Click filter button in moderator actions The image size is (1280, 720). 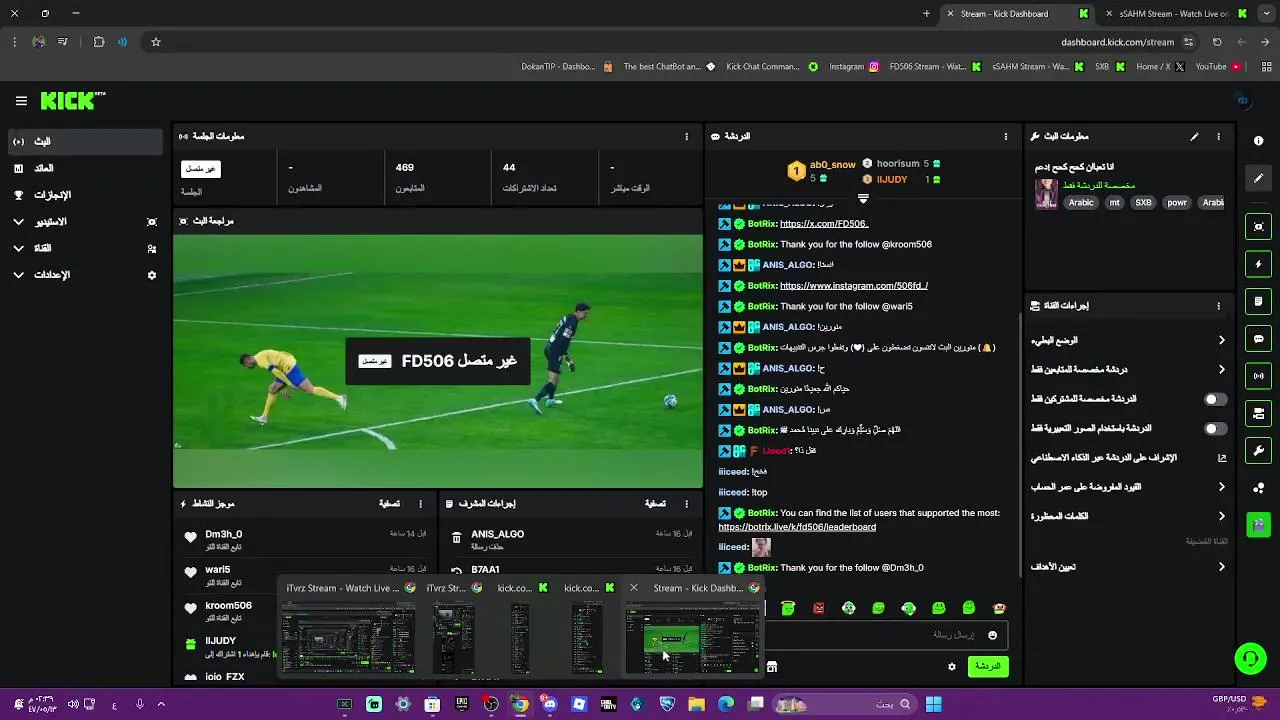pyautogui.click(x=655, y=504)
